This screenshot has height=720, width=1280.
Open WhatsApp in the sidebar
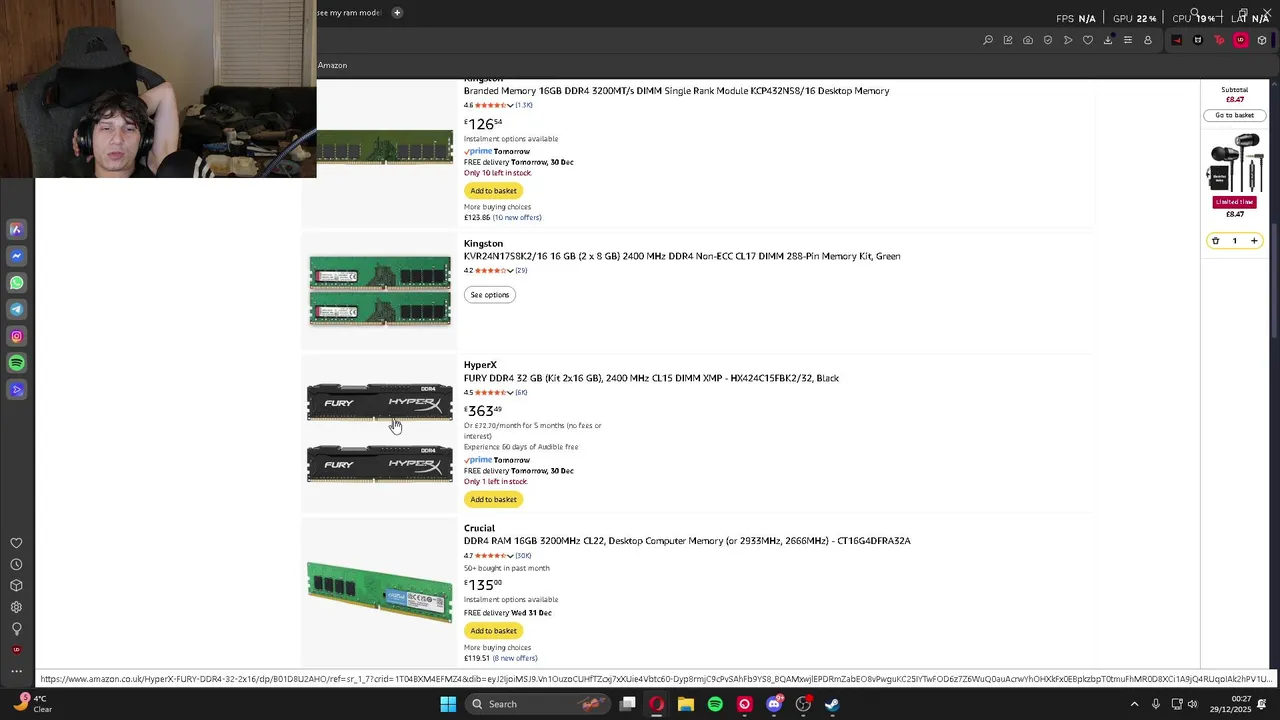tap(16, 283)
